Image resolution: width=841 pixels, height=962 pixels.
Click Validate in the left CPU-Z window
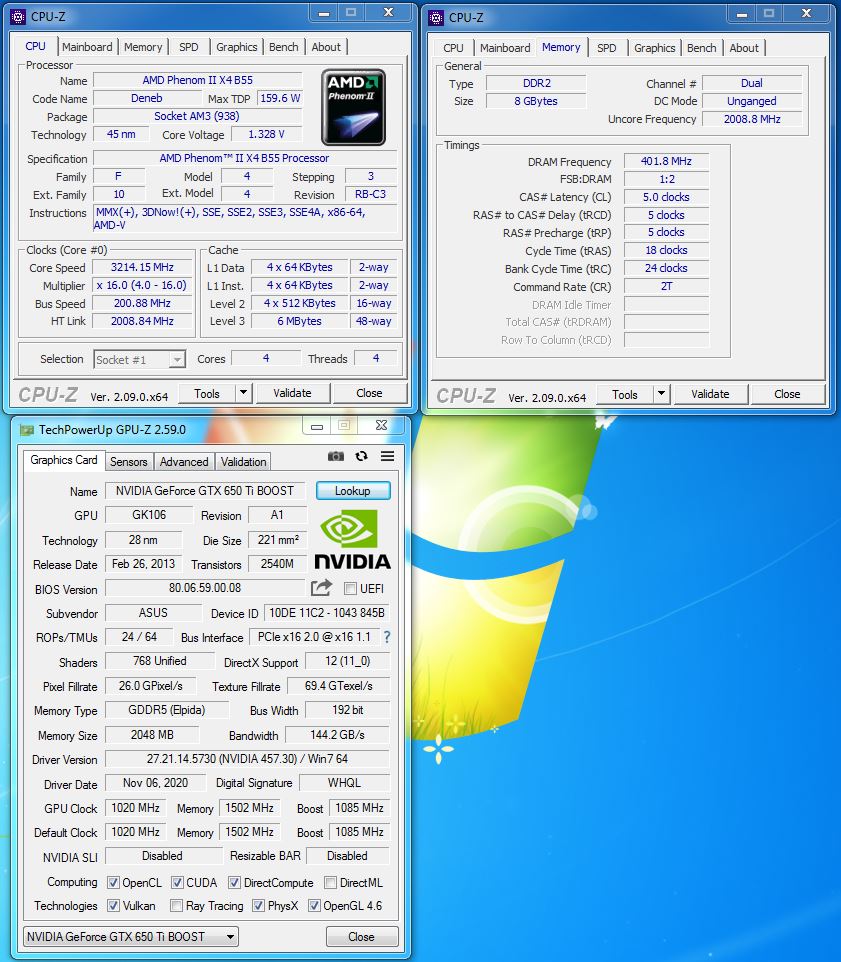(293, 393)
